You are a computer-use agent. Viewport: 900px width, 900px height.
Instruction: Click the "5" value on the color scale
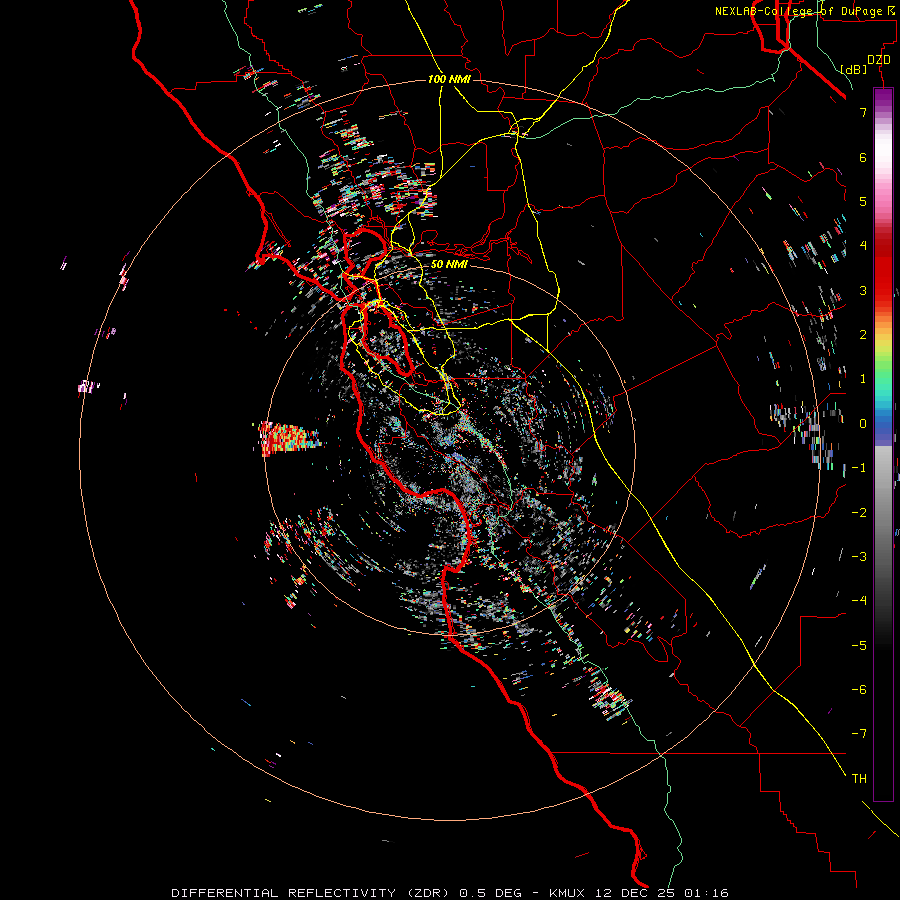863,201
